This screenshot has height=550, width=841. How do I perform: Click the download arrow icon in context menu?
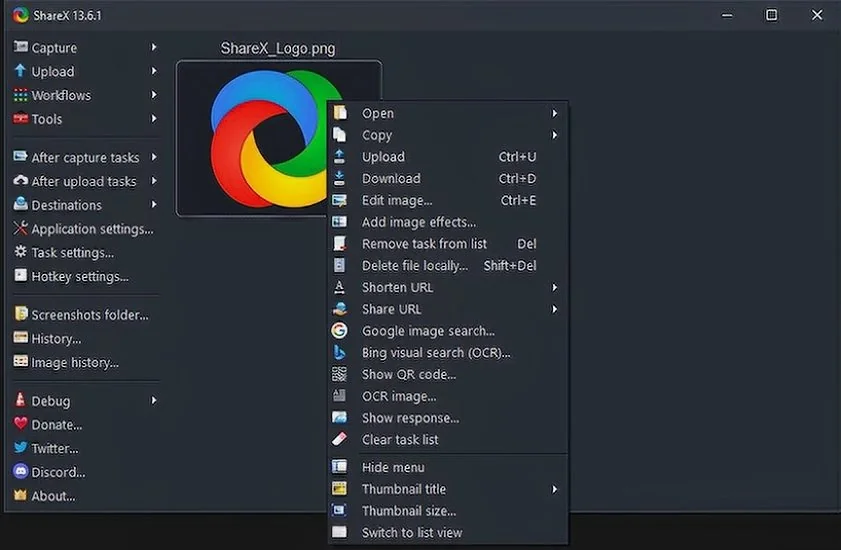click(x=339, y=178)
